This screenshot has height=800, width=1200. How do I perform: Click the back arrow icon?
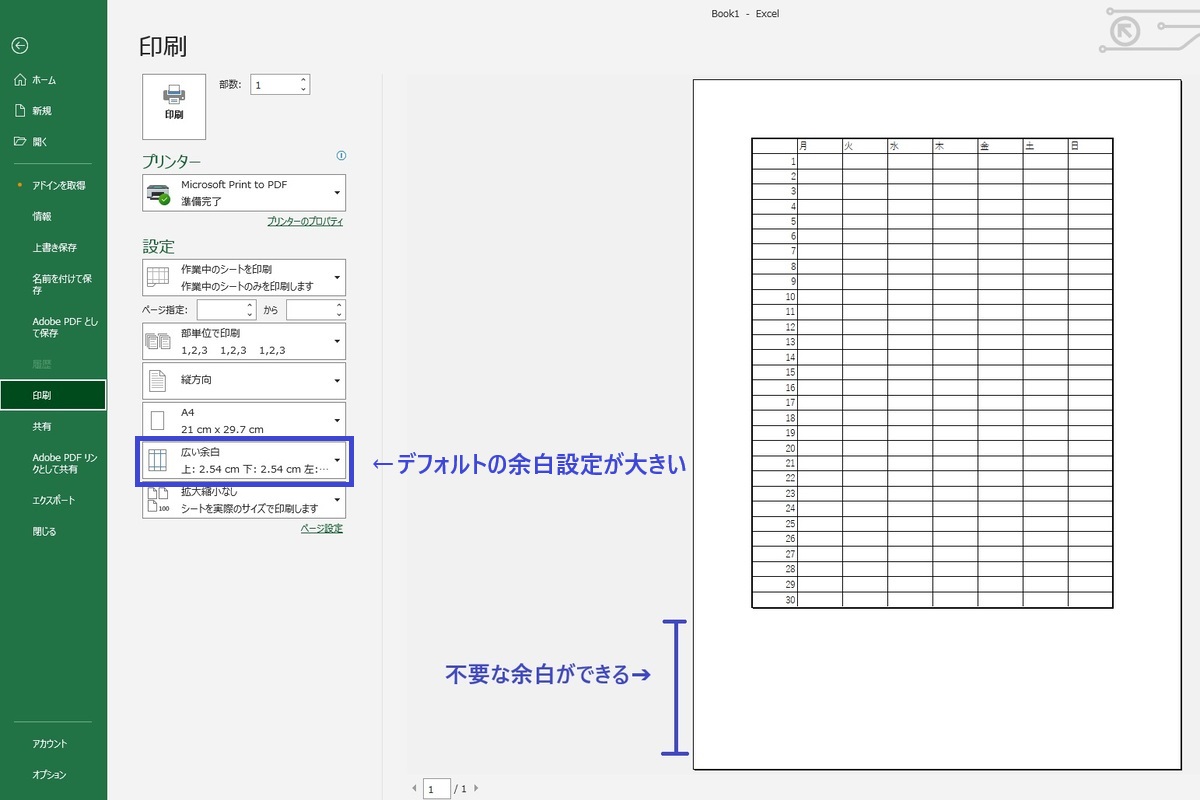click(20, 45)
